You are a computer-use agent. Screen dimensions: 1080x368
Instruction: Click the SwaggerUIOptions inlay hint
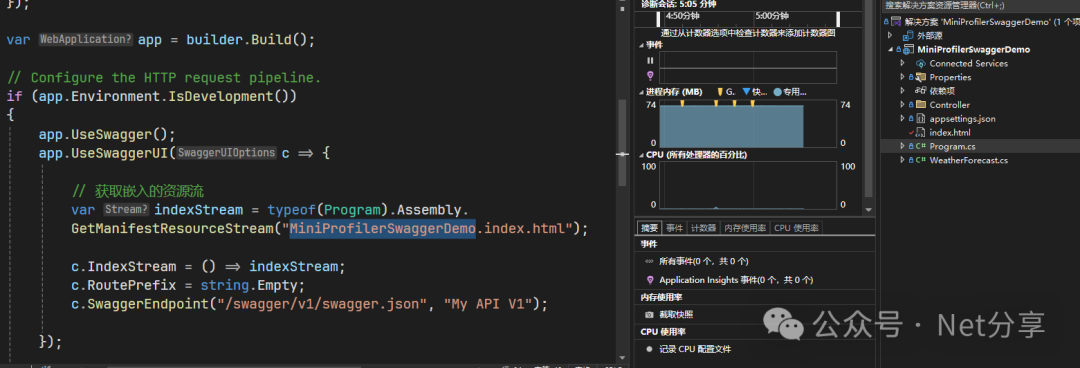[x=227, y=153]
